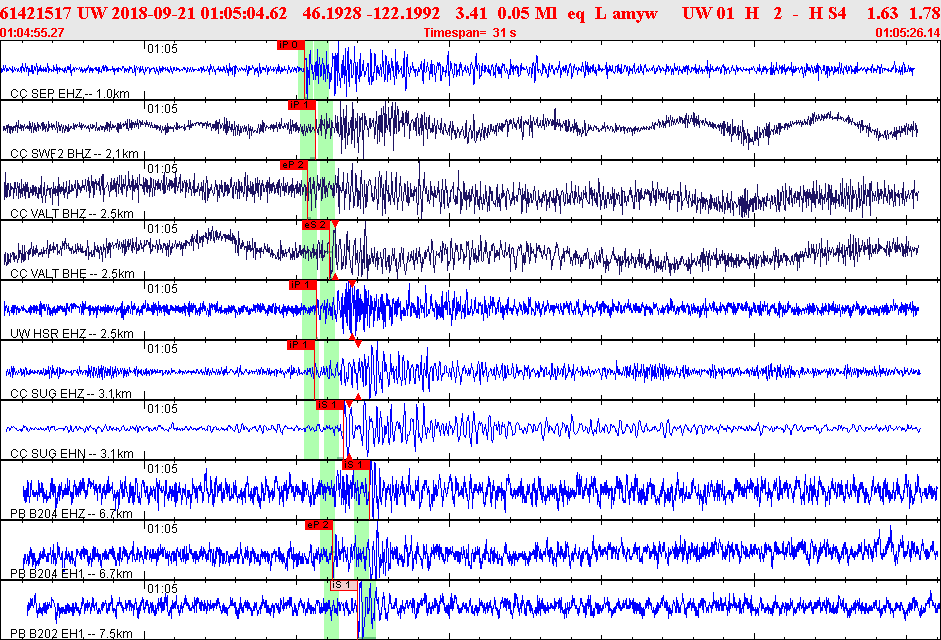Click the iP 0 pick flag on SEP EHZ
The width and height of the screenshot is (941, 640).
point(291,45)
